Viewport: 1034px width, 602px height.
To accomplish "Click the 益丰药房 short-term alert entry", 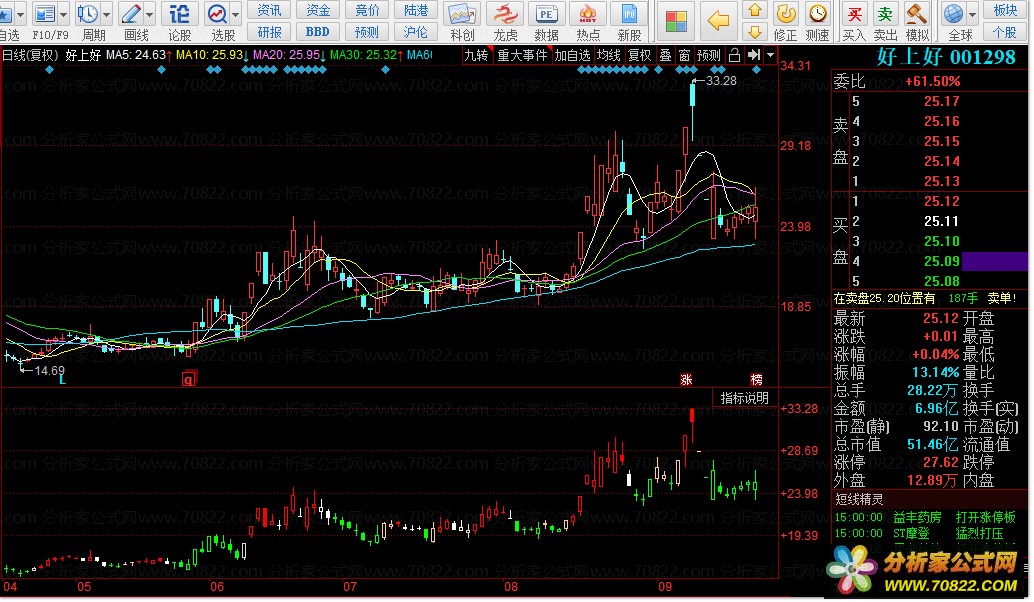I will pyautogui.click(x=917, y=518).
